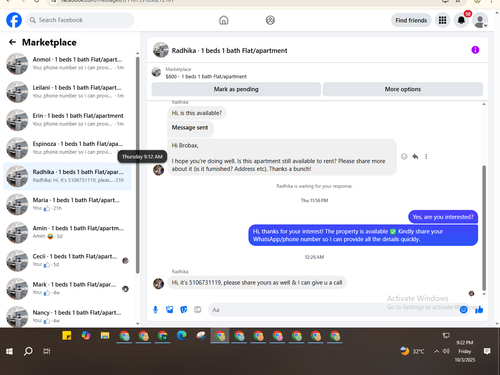The height and width of the screenshot is (375, 500).
Task: Open the $800 Marketplace listing link
Action: pyautogui.click(x=206, y=76)
